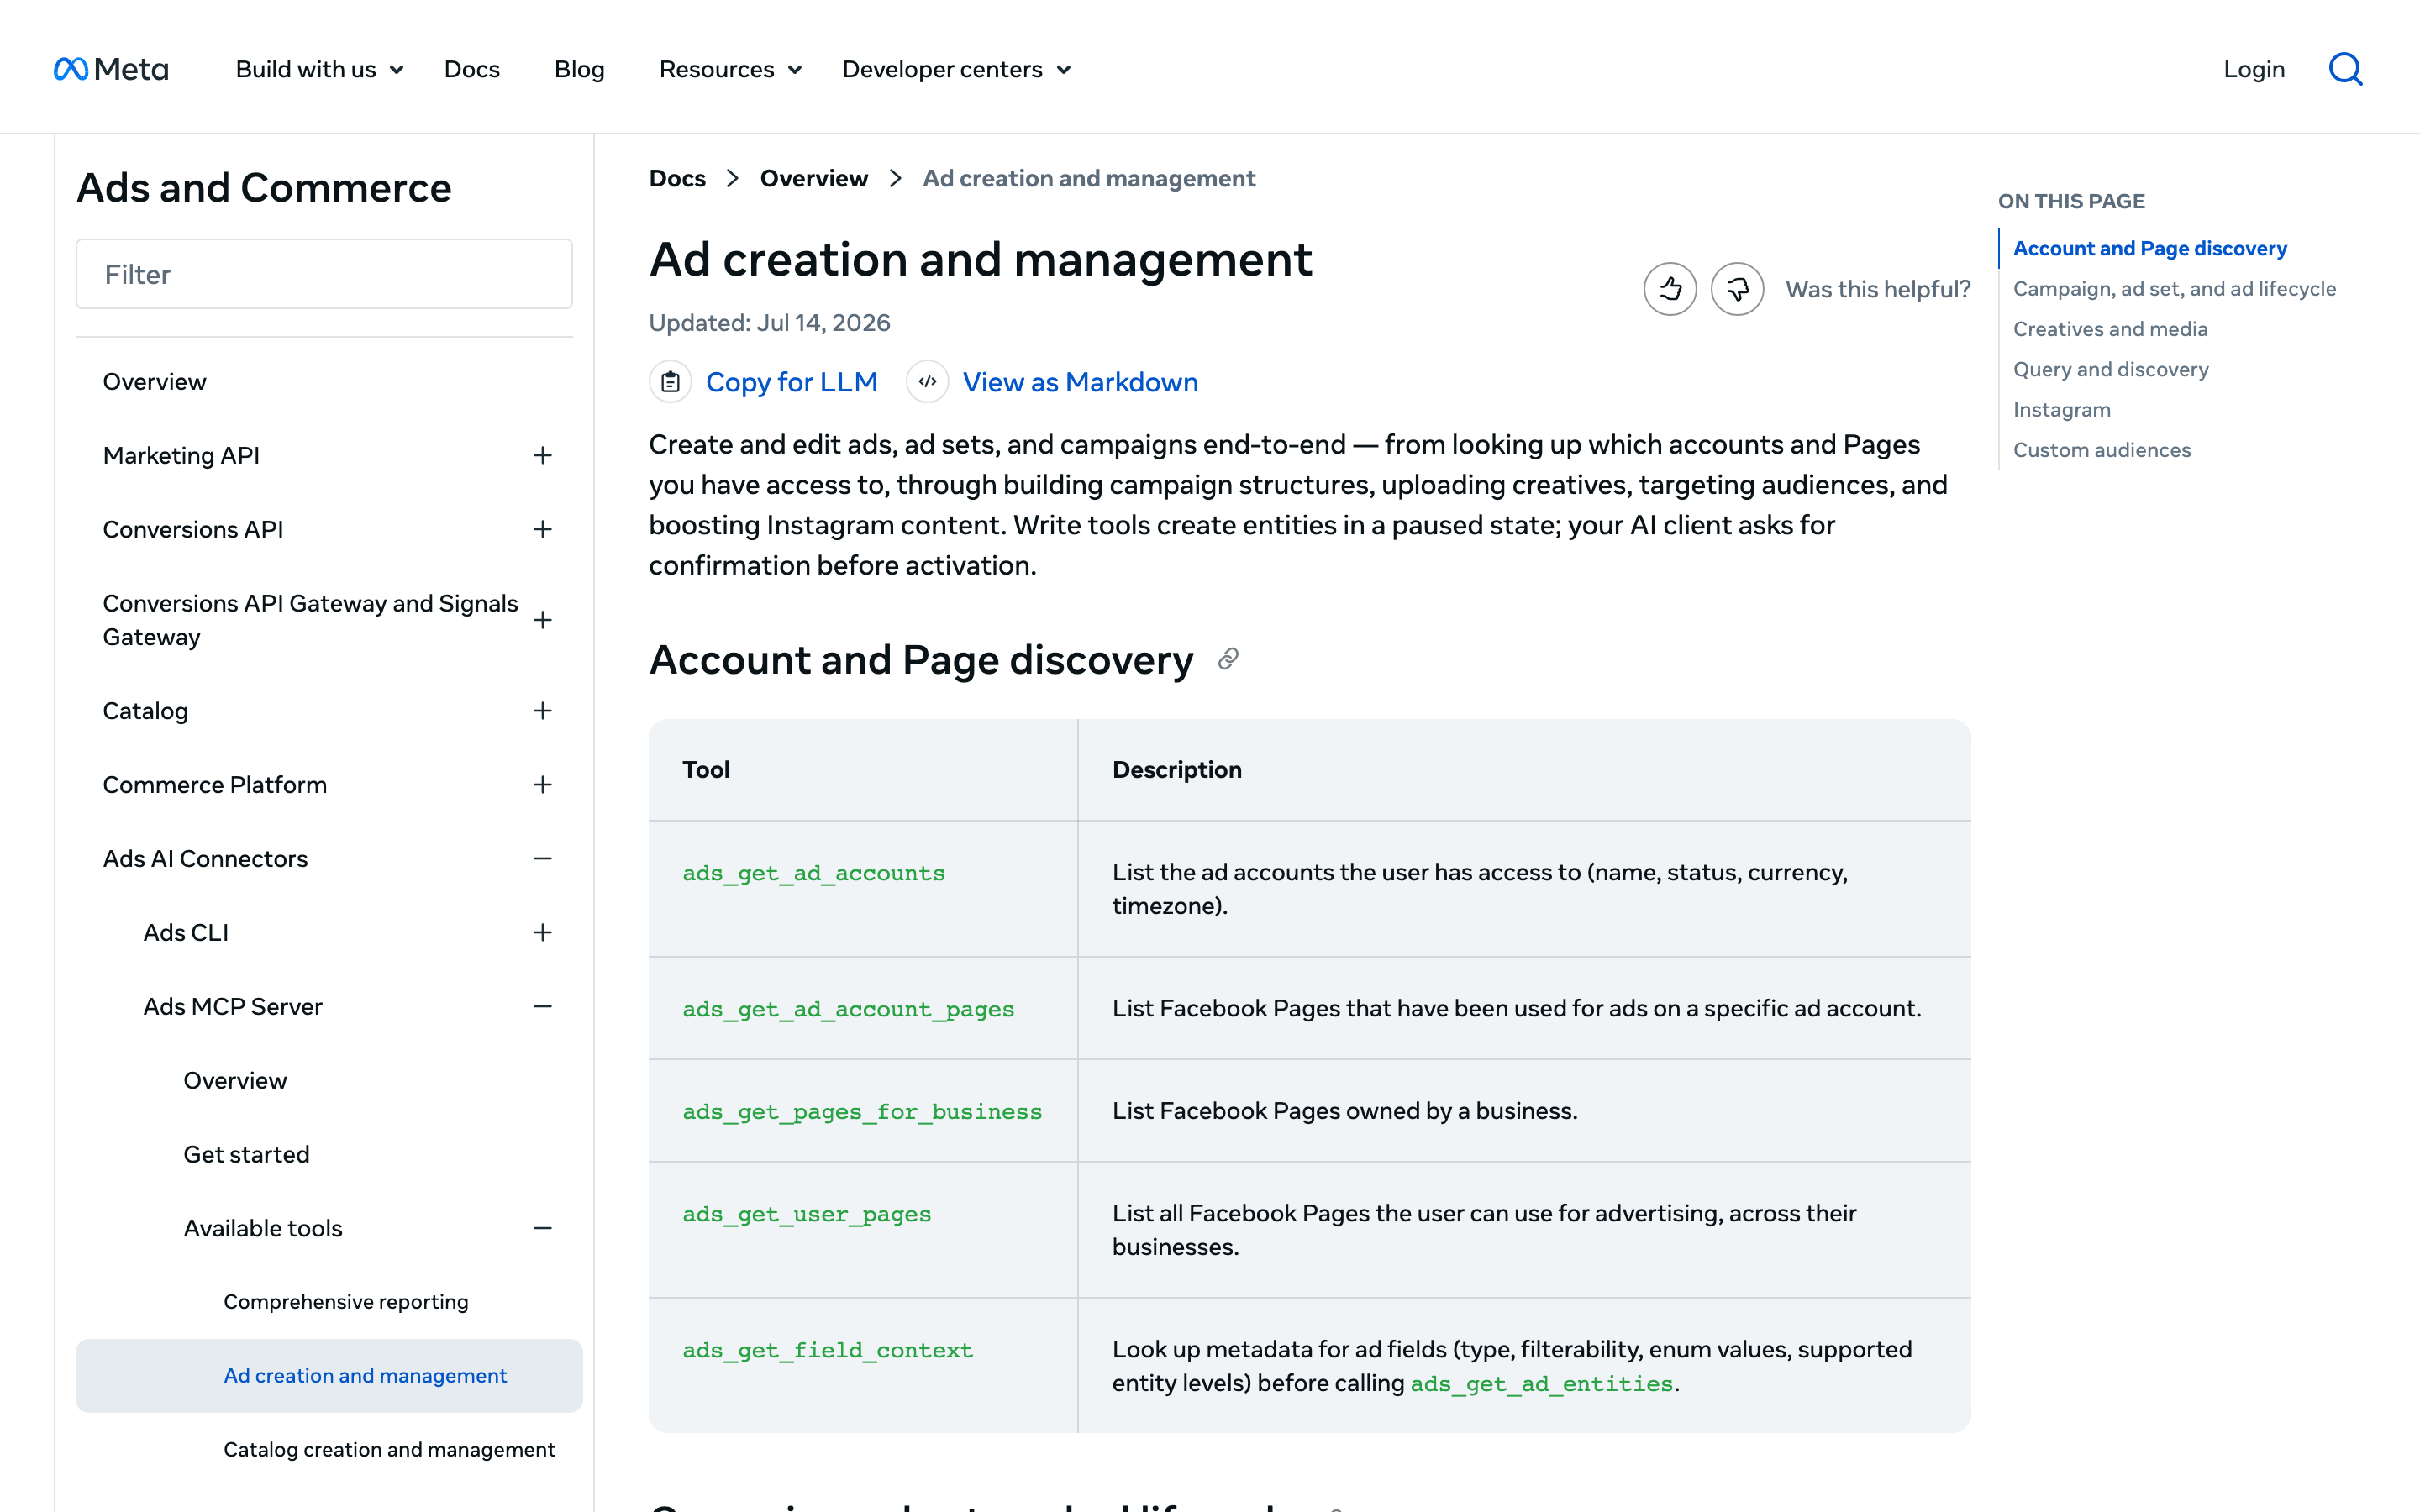Click View as Markdown link
Screen dimensions: 2420x1512
(x=1080, y=382)
